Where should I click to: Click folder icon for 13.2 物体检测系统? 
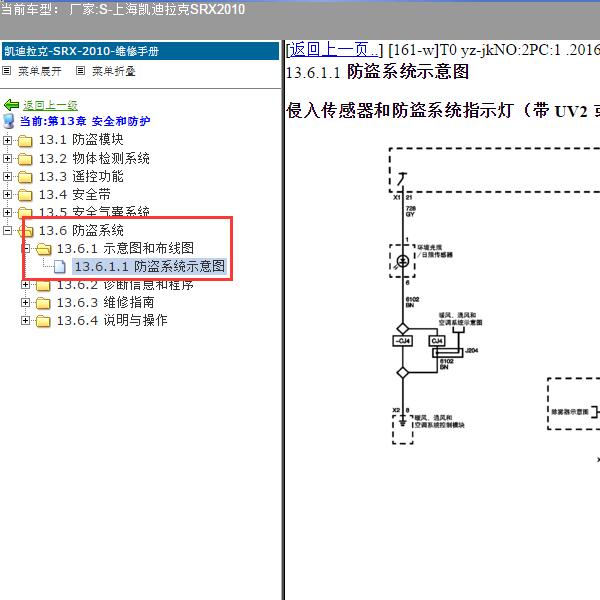click(x=25, y=158)
